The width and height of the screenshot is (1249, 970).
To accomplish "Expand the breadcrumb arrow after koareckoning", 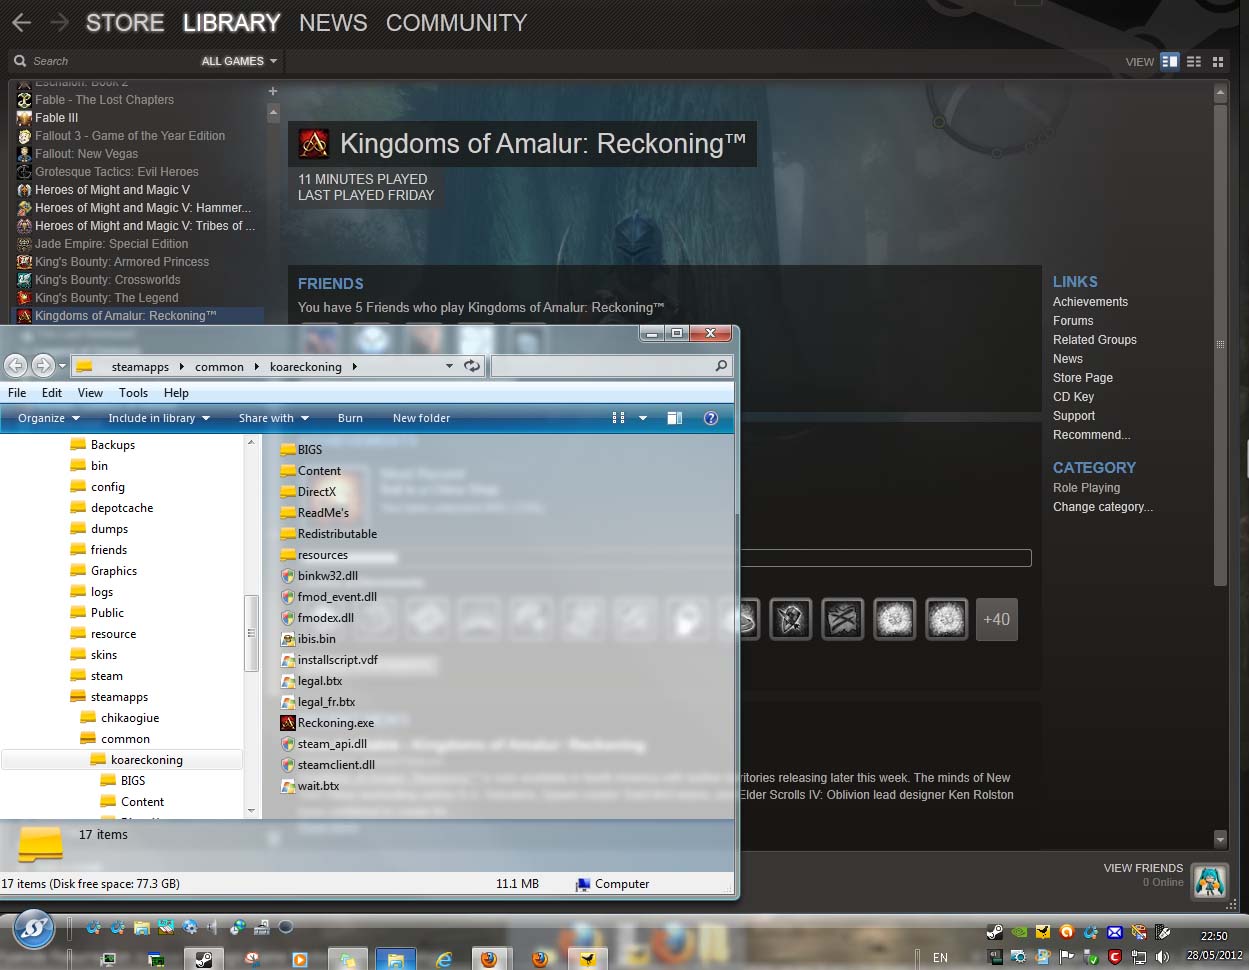I will pyautogui.click(x=354, y=367).
